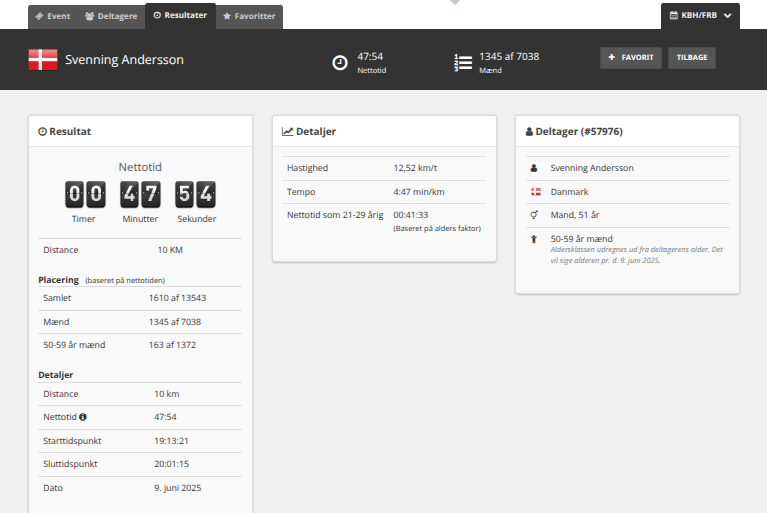Click the chart icon in Detaljer heading

287,132
